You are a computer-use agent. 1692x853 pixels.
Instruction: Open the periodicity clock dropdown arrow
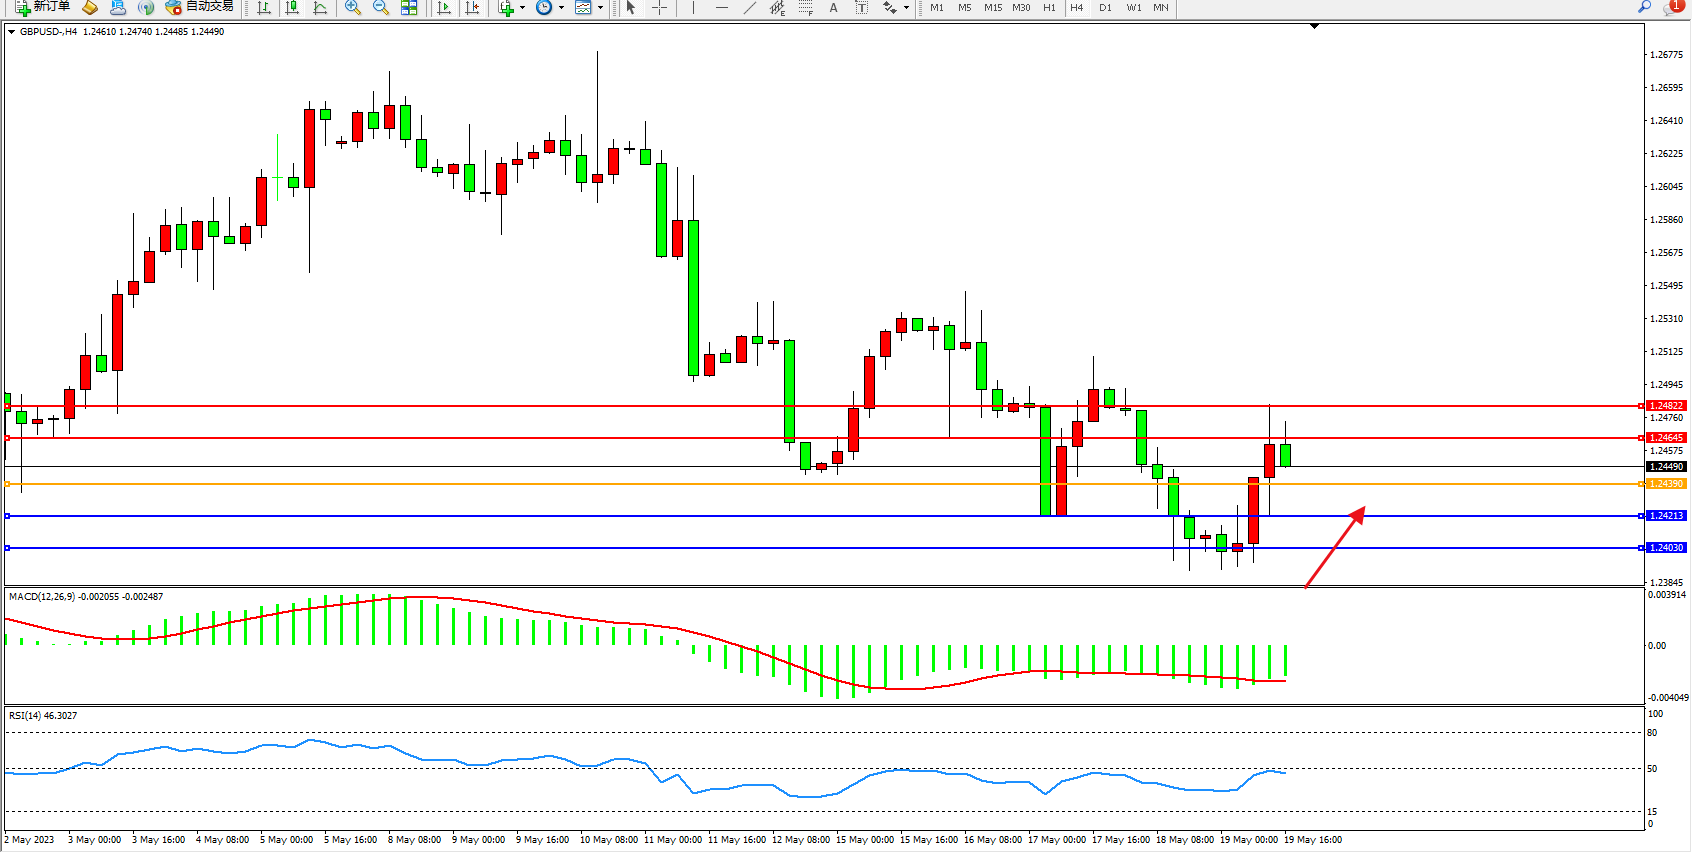click(x=561, y=8)
